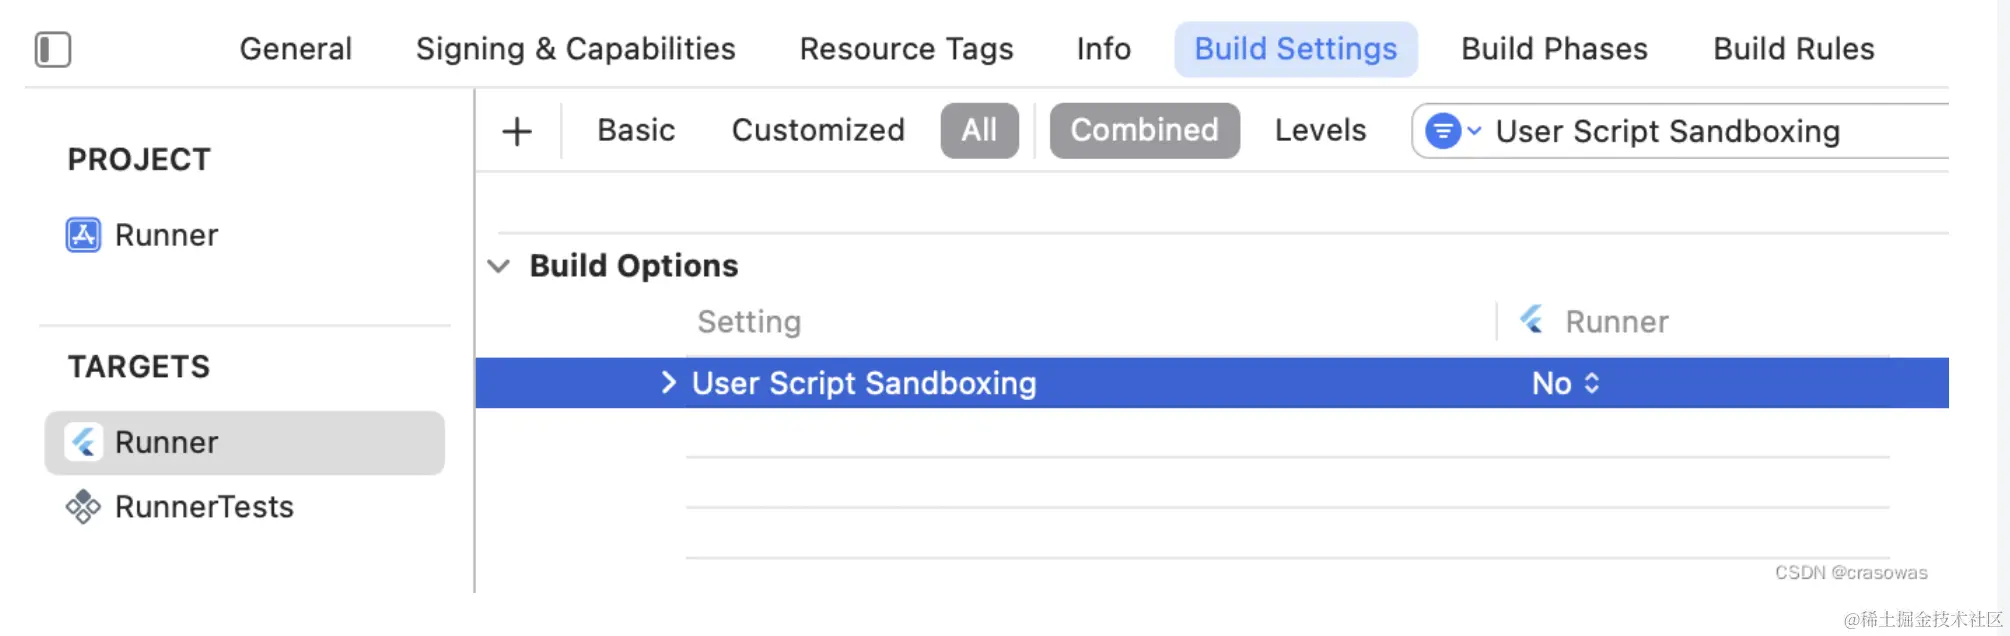The height and width of the screenshot is (636, 2010).
Task: Collapse the Build Options section
Action: click(x=498, y=266)
